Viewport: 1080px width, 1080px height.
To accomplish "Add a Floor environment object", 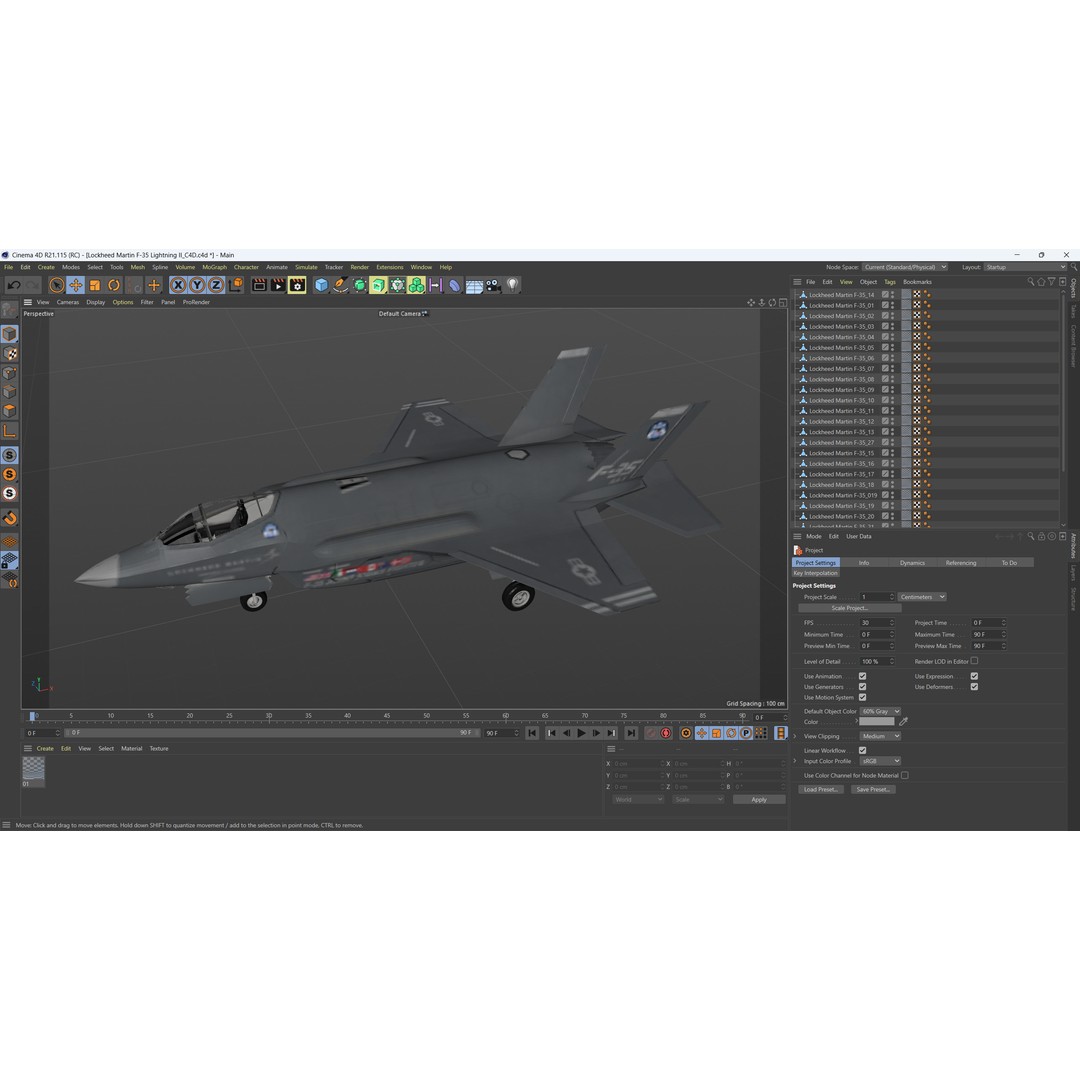I will 474,285.
